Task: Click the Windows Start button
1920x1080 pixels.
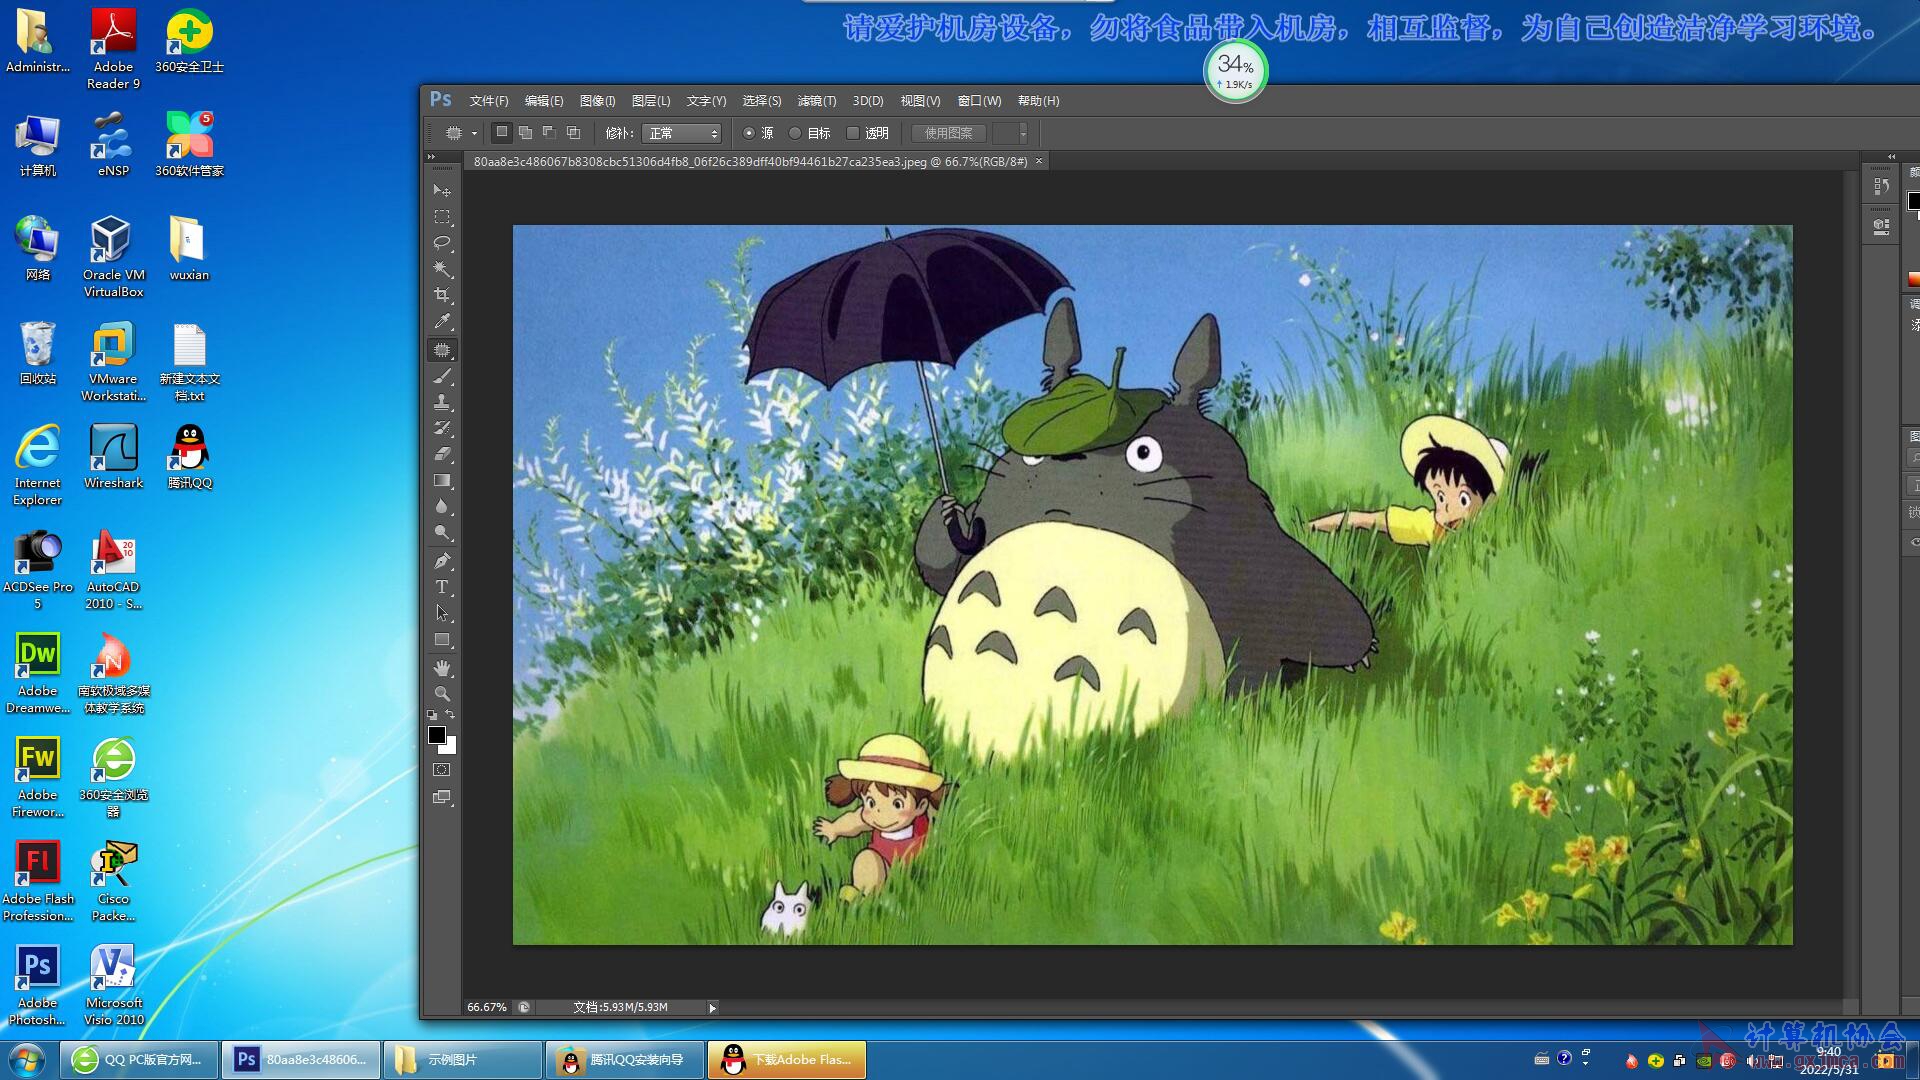Action: click(27, 1059)
